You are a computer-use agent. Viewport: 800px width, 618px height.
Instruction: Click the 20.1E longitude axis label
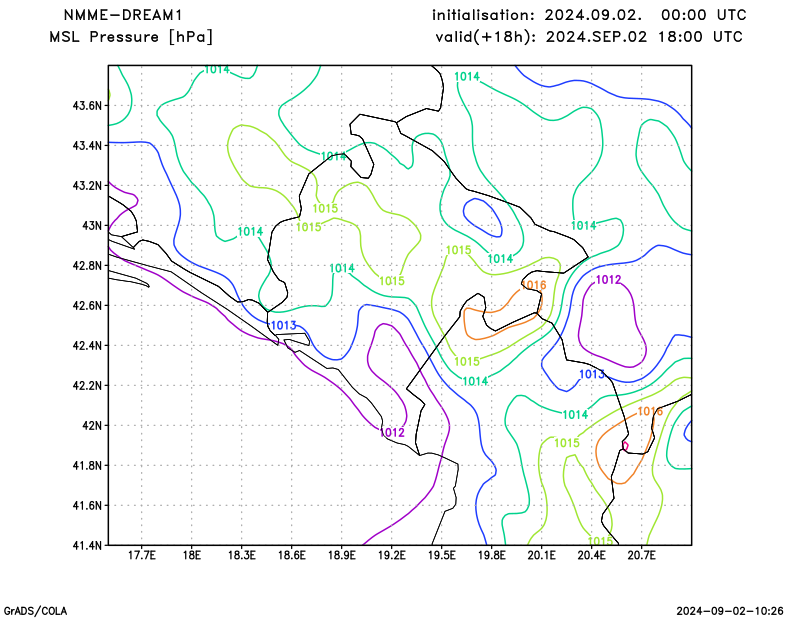(x=541, y=555)
